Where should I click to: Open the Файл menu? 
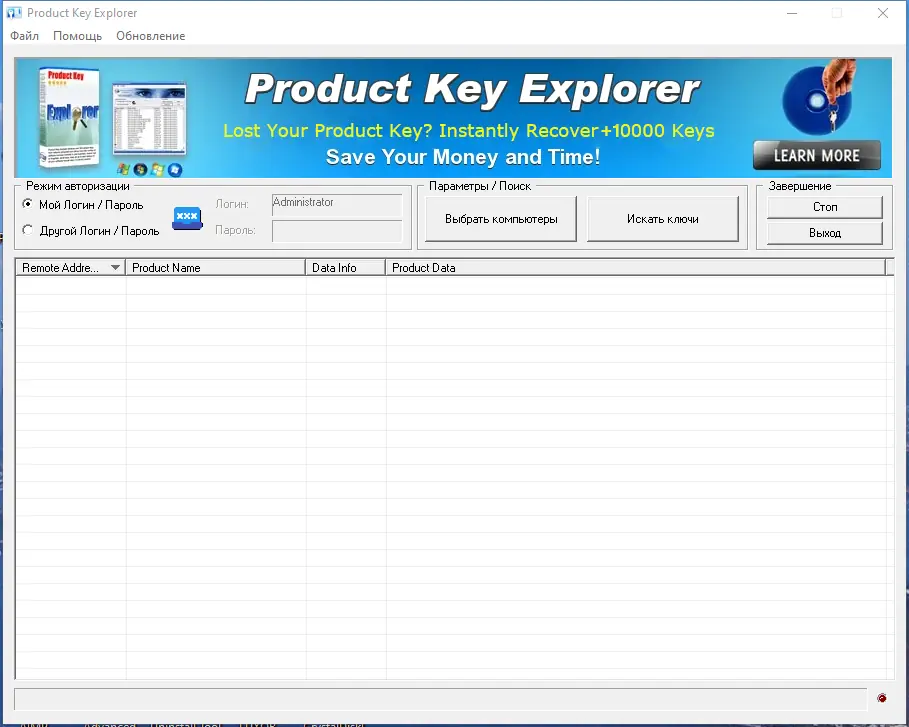(x=24, y=35)
